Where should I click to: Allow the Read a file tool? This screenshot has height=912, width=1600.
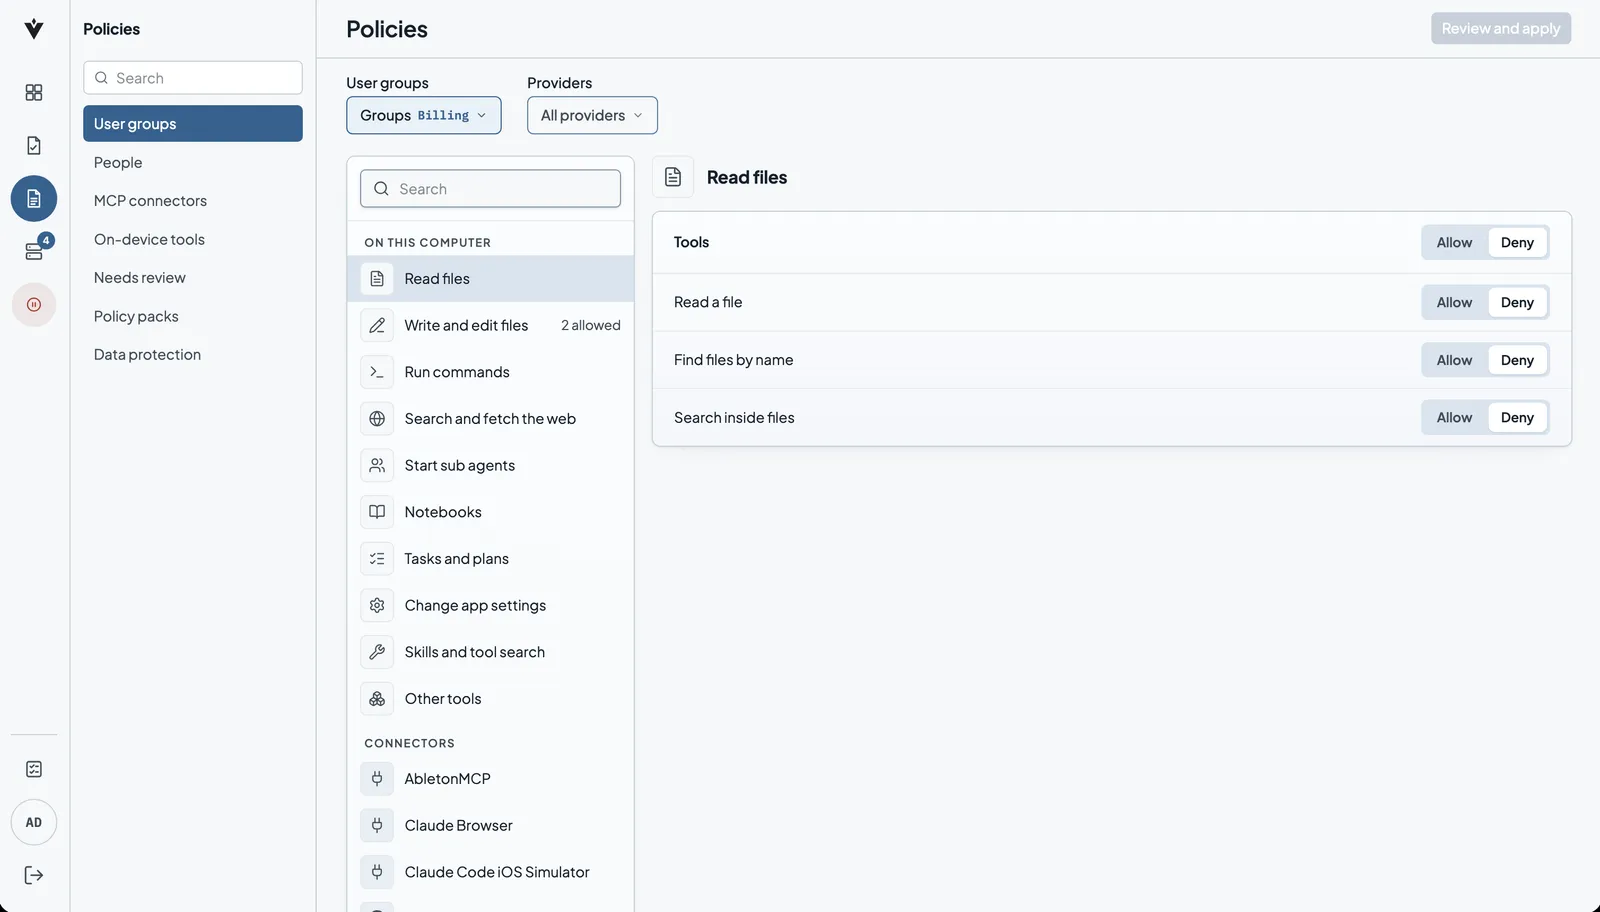click(x=1454, y=302)
